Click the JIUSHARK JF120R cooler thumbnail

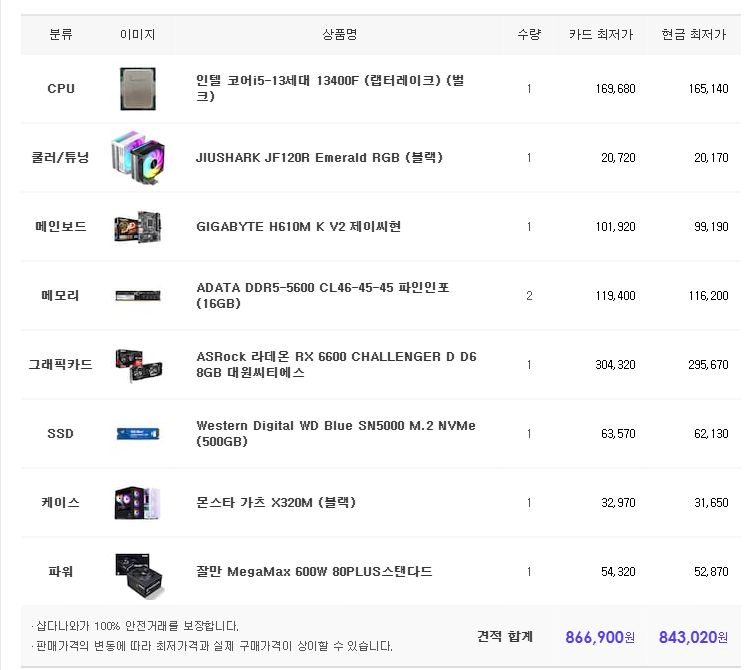138,158
